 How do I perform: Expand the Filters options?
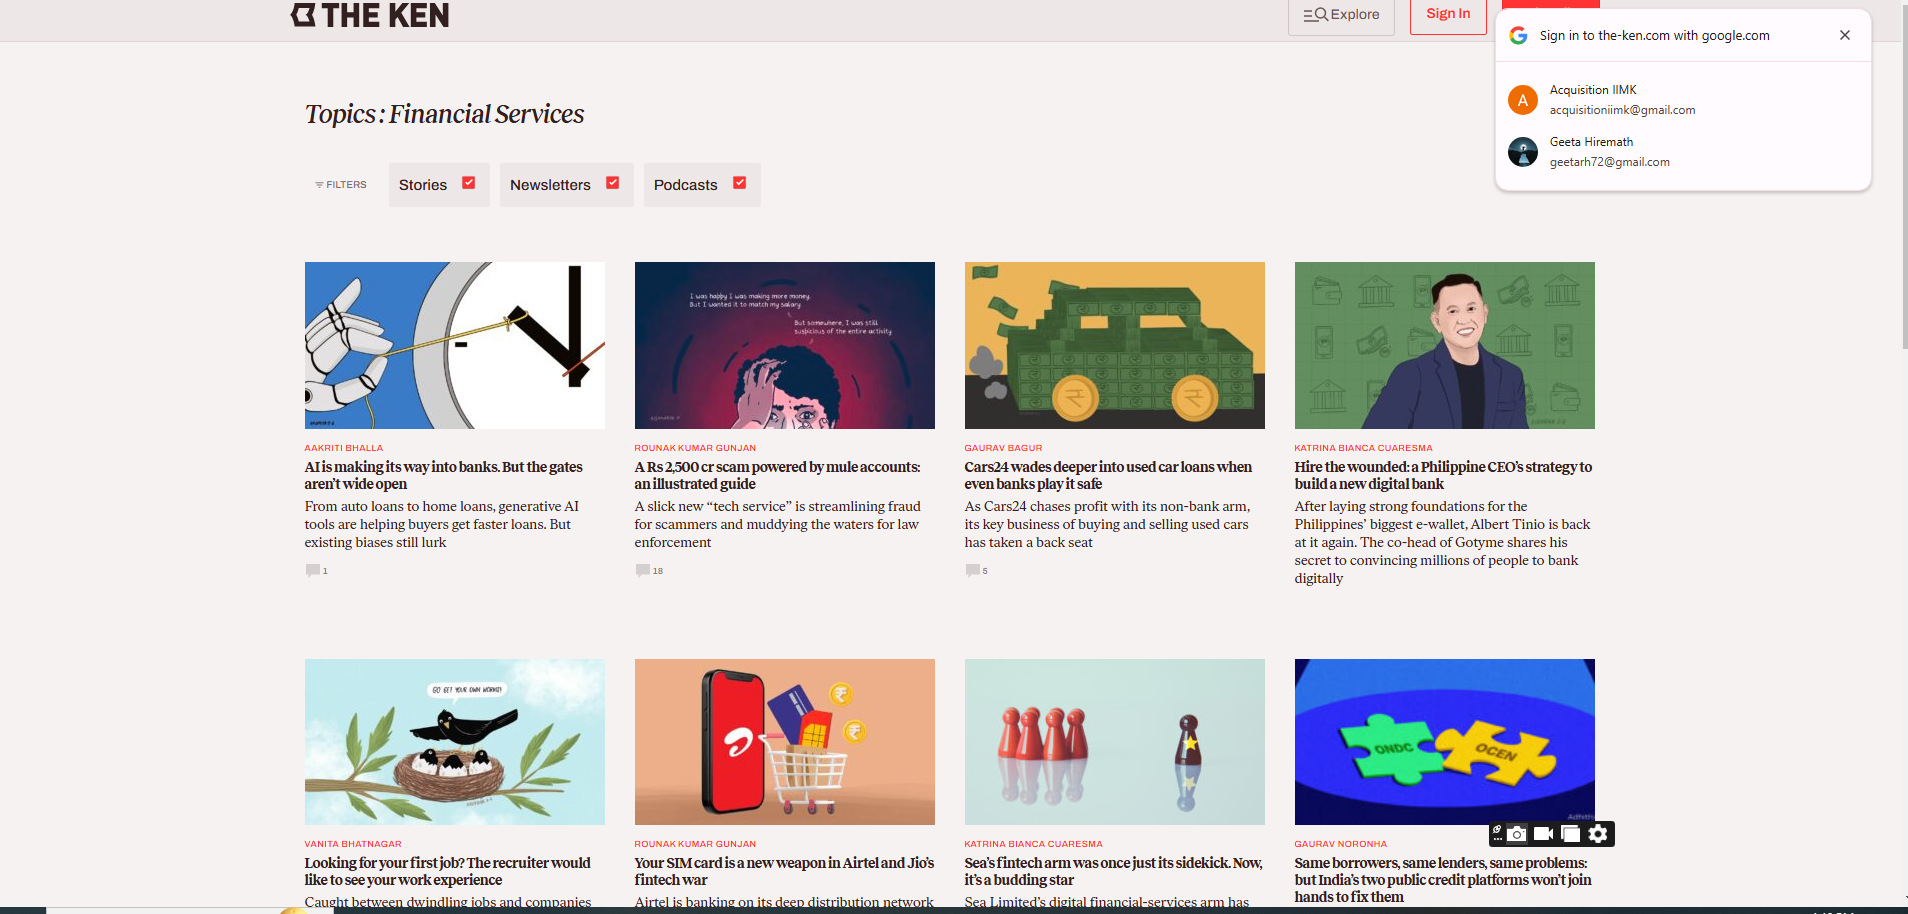[341, 185]
